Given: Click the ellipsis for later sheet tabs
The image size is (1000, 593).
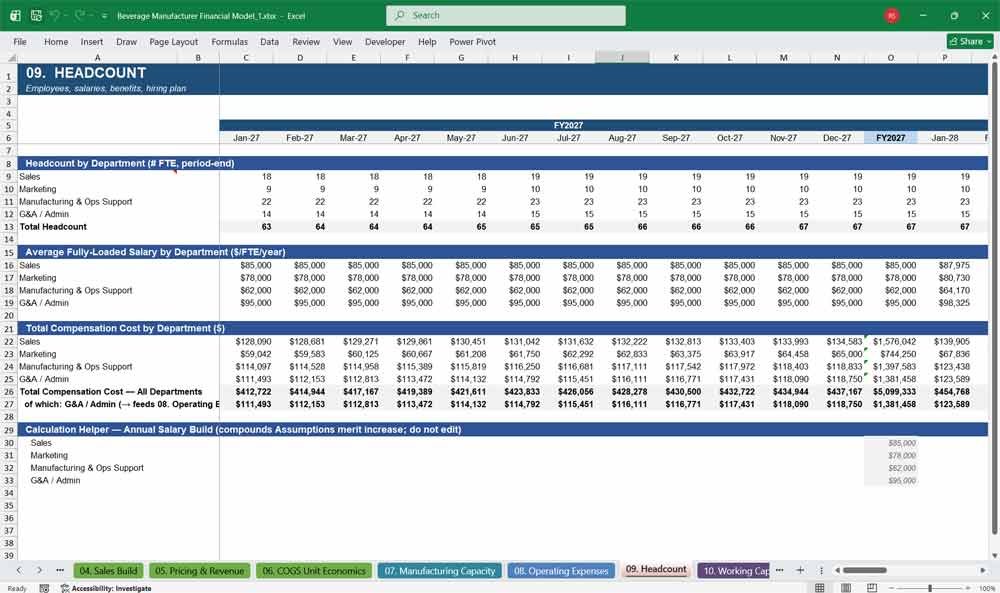Looking at the screenshot, I should (779, 570).
